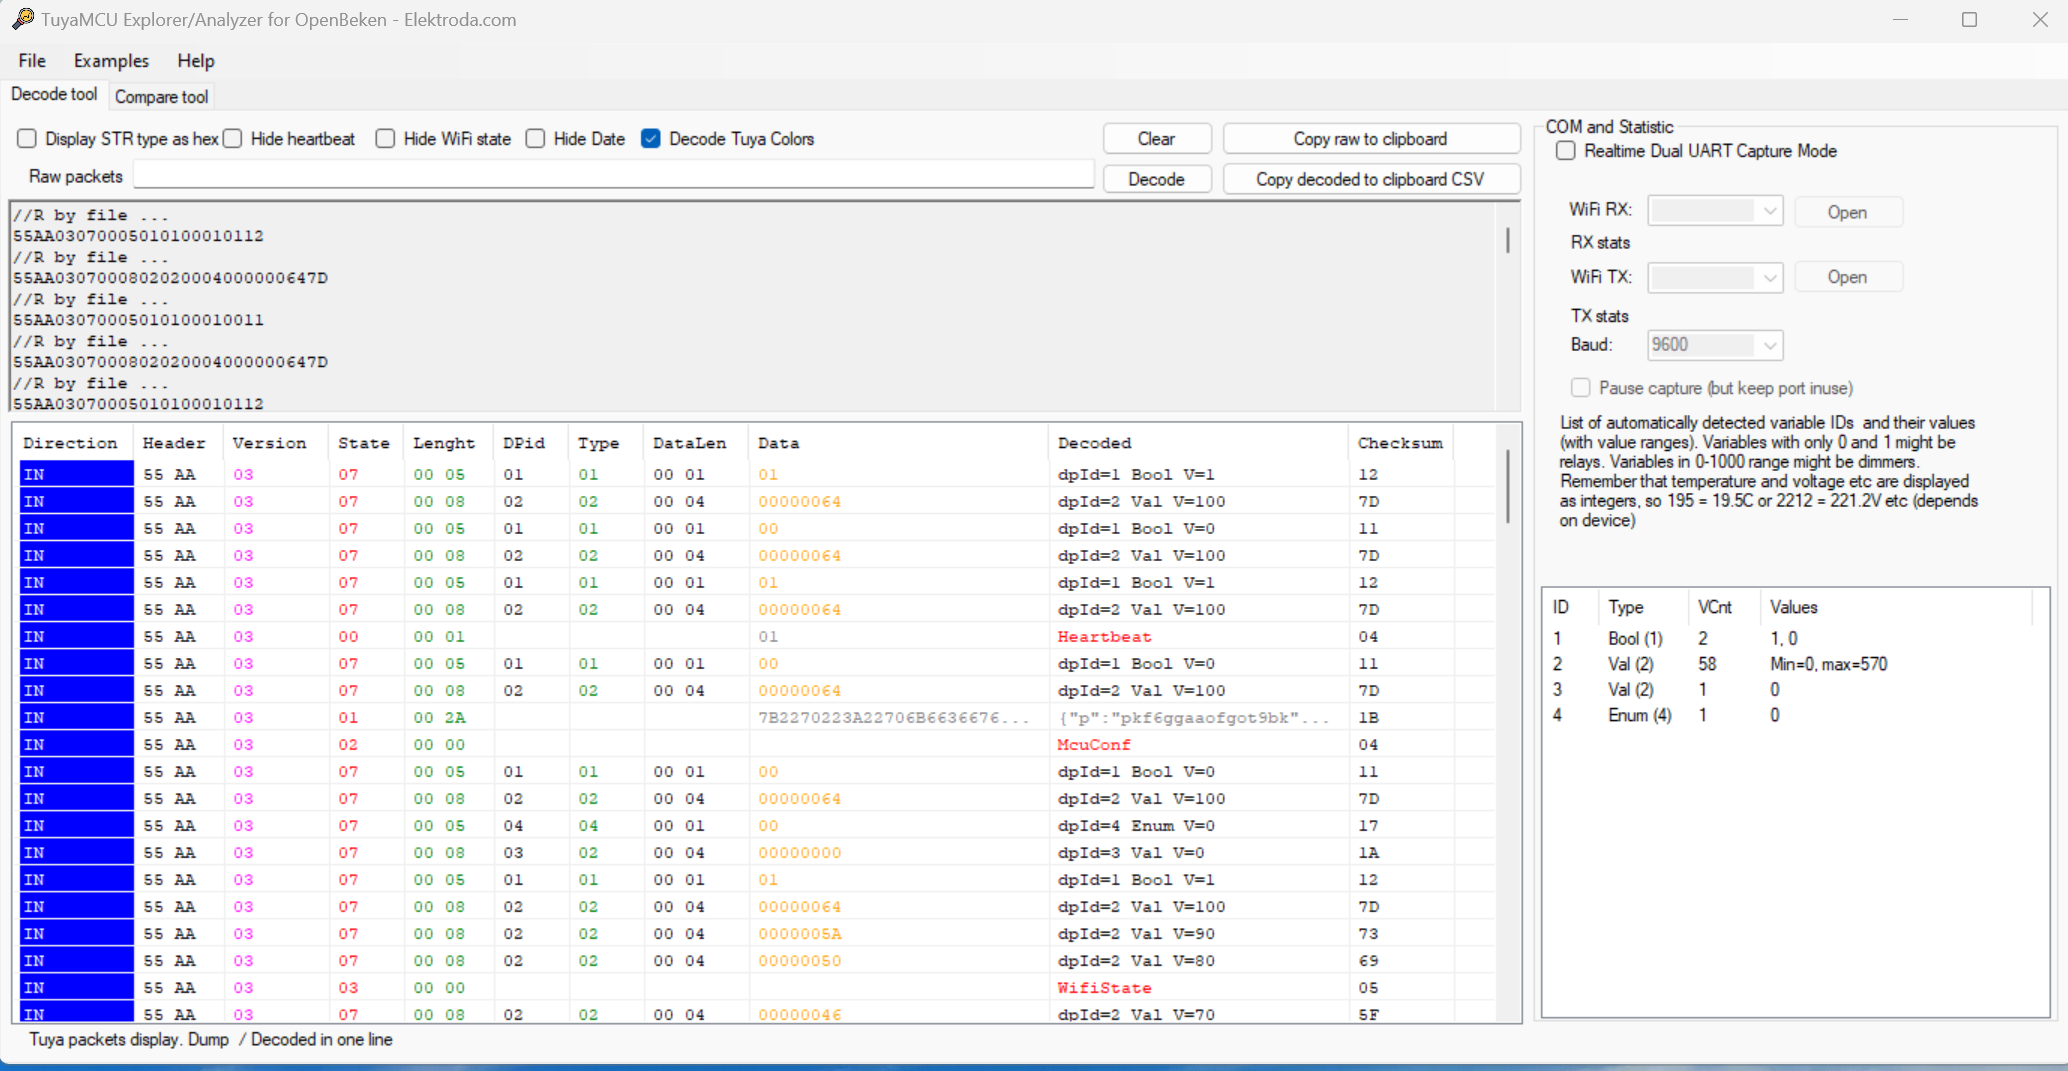The height and width of the screenshot is (1071, 2068).
Task: Click the checksum value 5F
Action: click(1368, 1014)
